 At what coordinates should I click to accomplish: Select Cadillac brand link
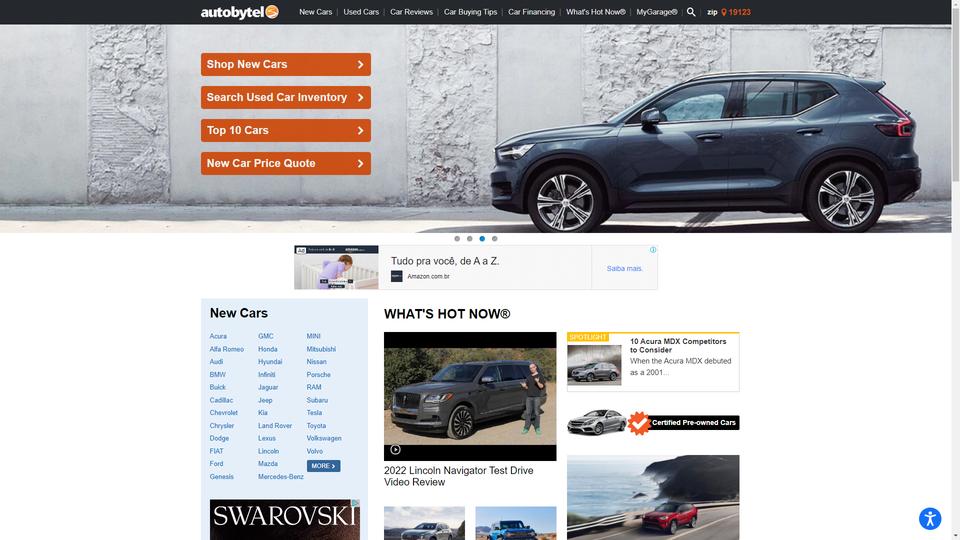(x=221, y=400)
